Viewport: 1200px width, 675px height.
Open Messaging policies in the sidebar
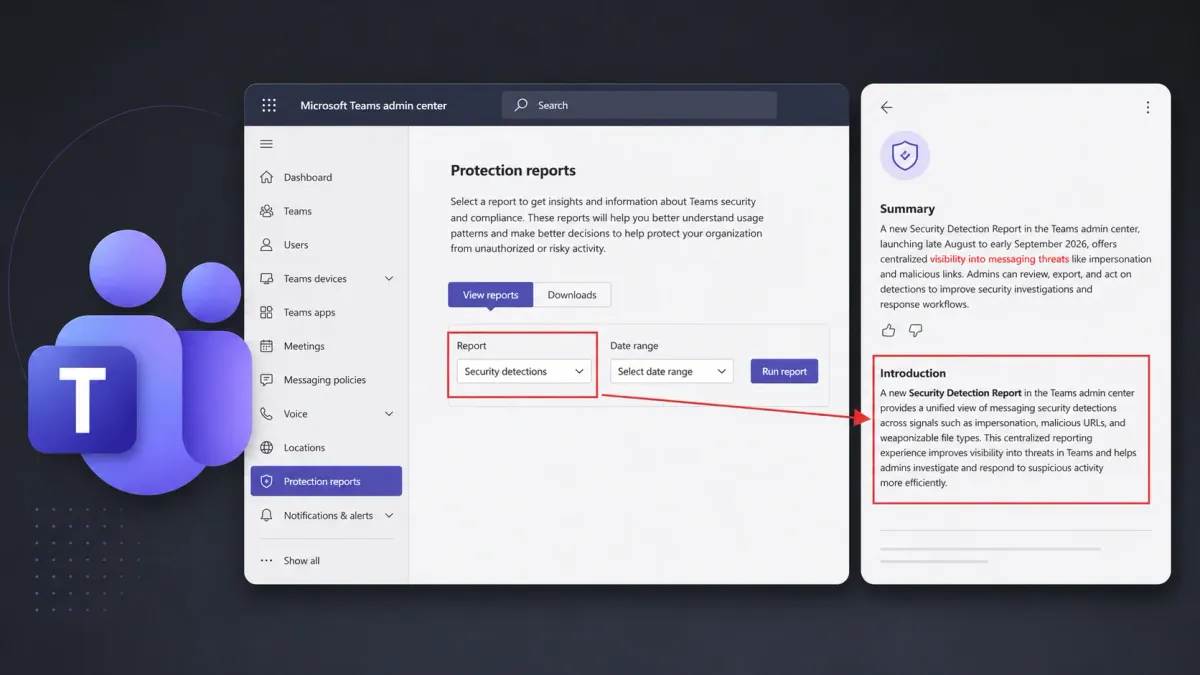click(x=325, y=380)
